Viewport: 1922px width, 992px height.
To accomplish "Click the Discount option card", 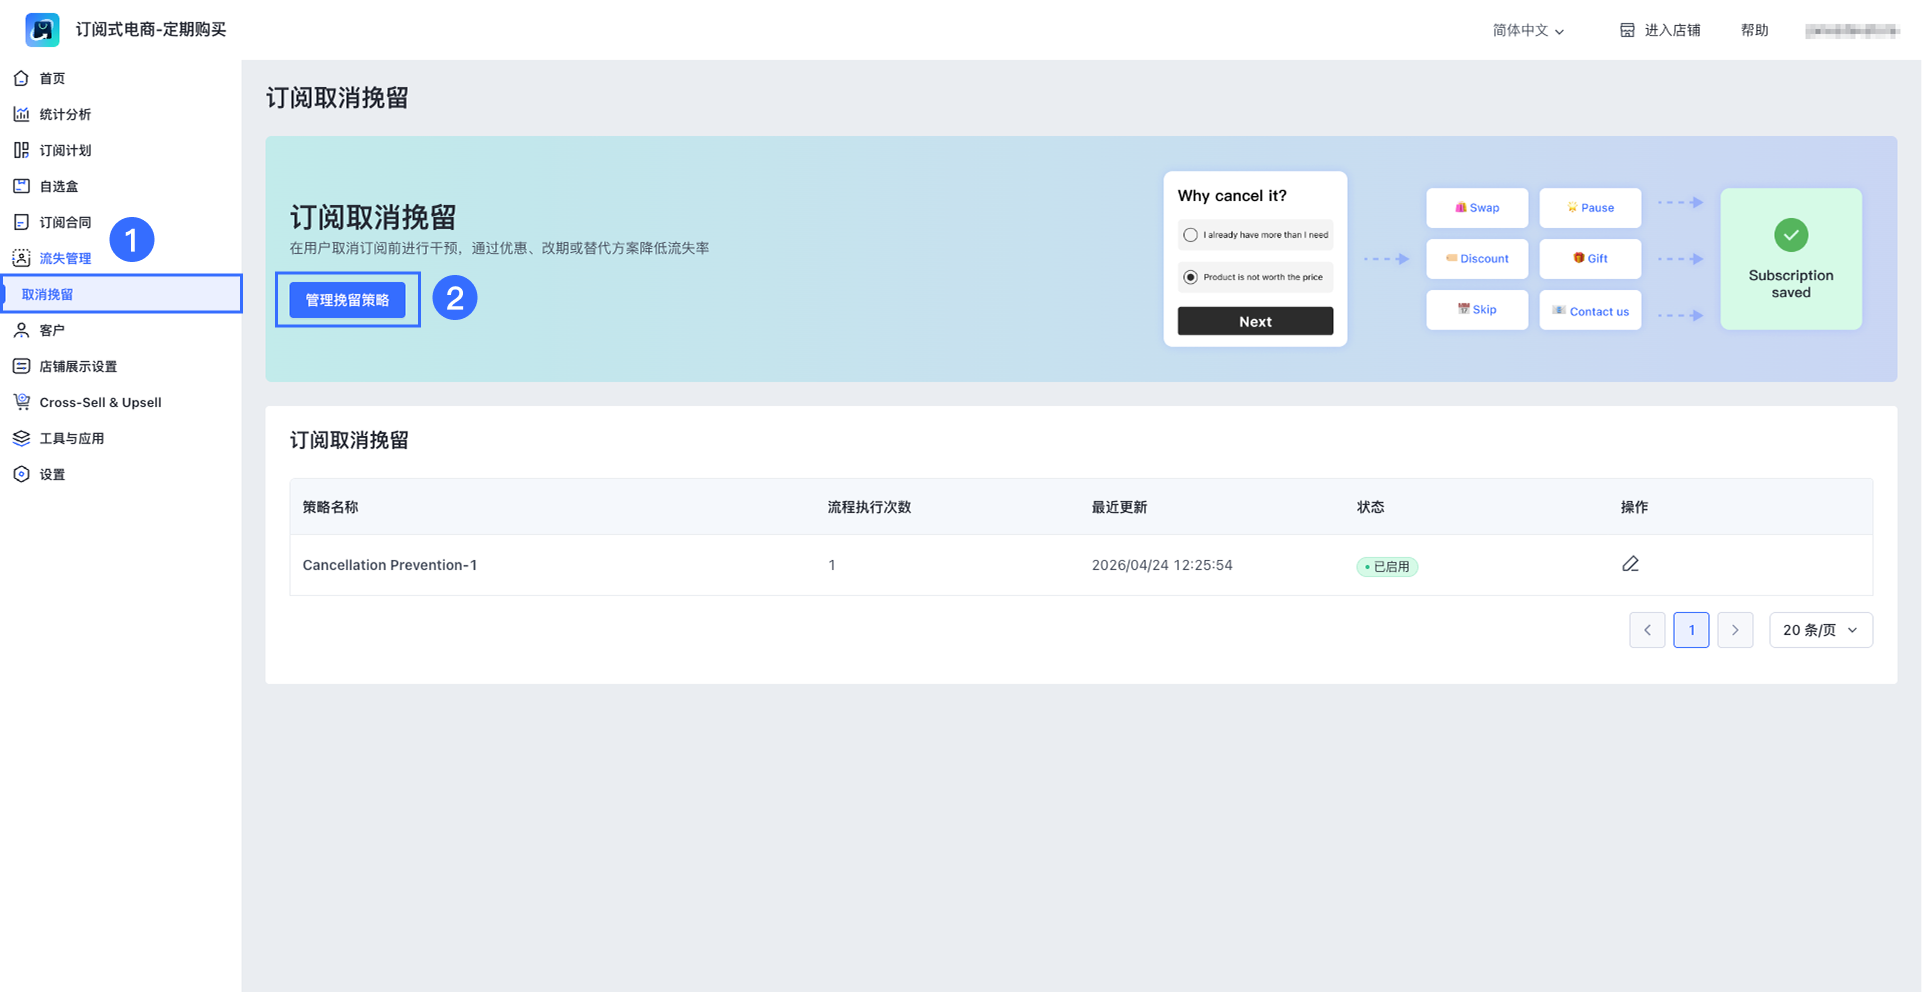I will click(x=1477, y=259).
